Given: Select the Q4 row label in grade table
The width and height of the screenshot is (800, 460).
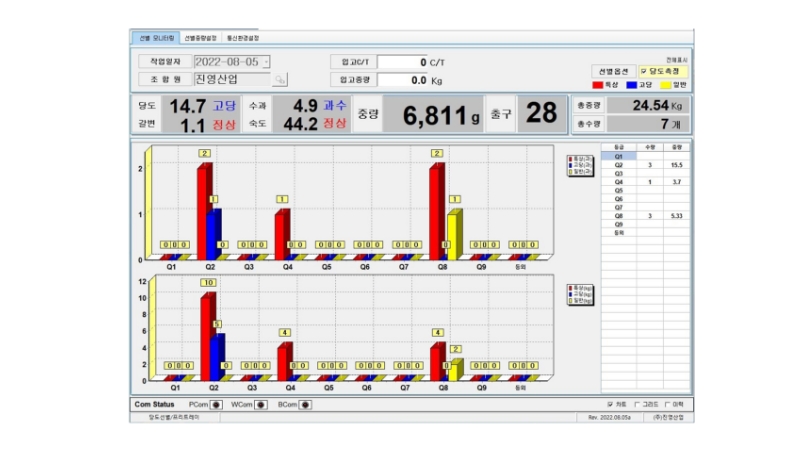Looking at the screenshot, I should click(x=618, y=182).
